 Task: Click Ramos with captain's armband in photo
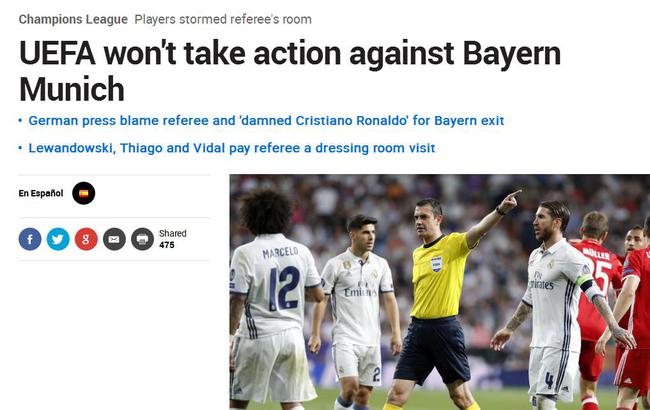[555, 303]
